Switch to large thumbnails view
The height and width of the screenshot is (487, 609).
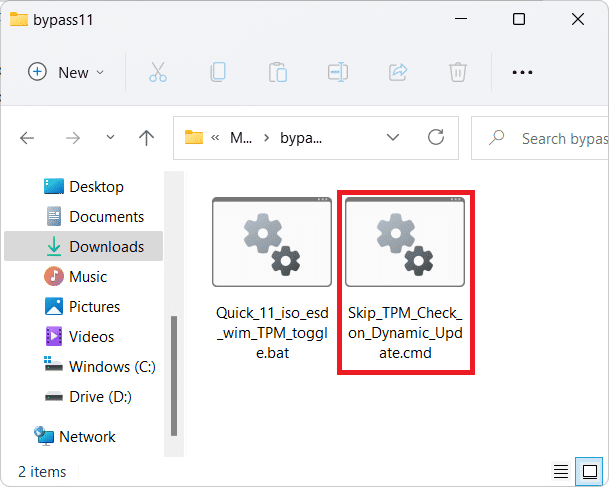point(589,471)
